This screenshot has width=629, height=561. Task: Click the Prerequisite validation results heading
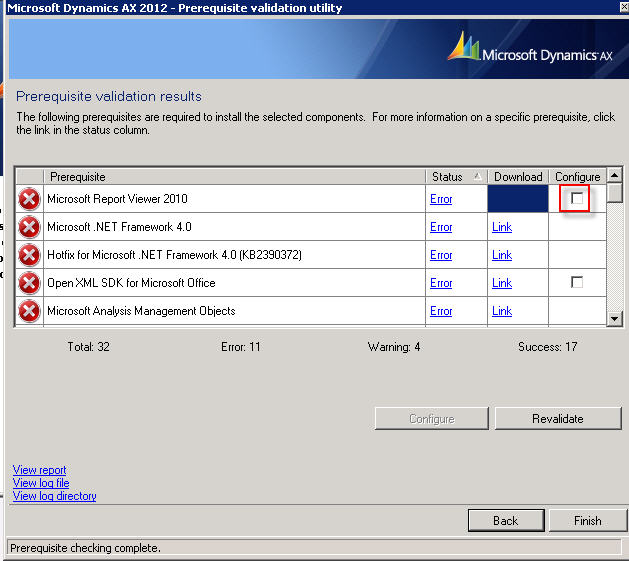click(x=109, y=96)
